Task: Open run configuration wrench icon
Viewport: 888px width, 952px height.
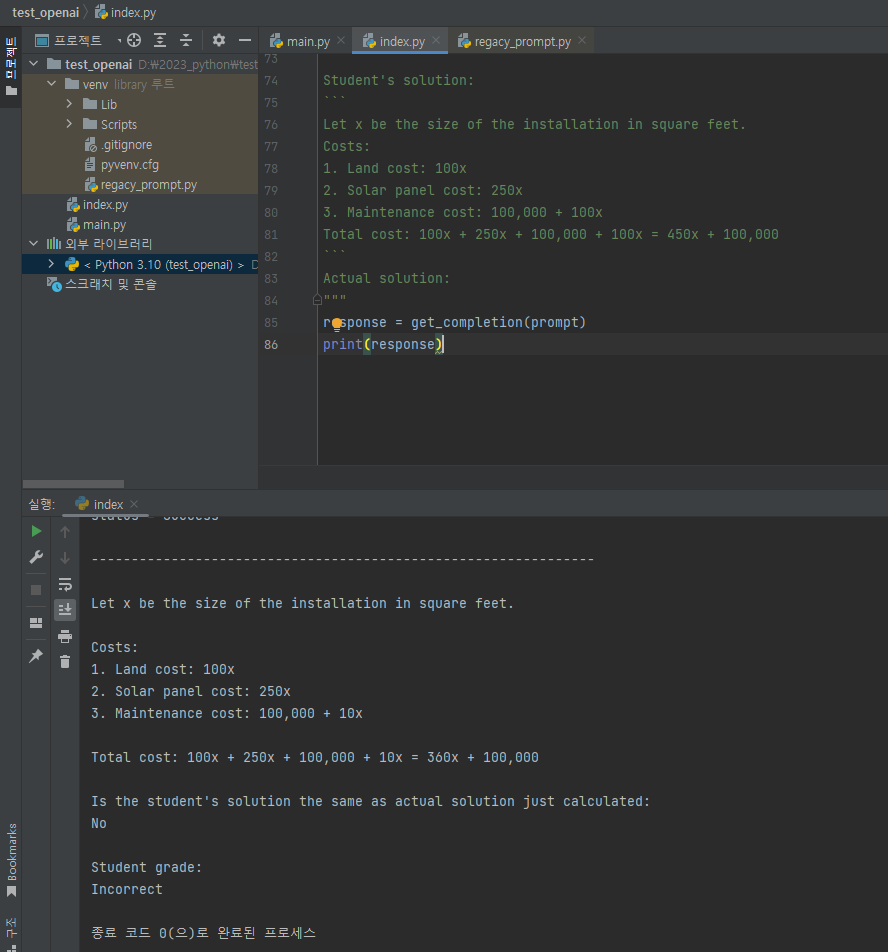Action: pos(36,557)
